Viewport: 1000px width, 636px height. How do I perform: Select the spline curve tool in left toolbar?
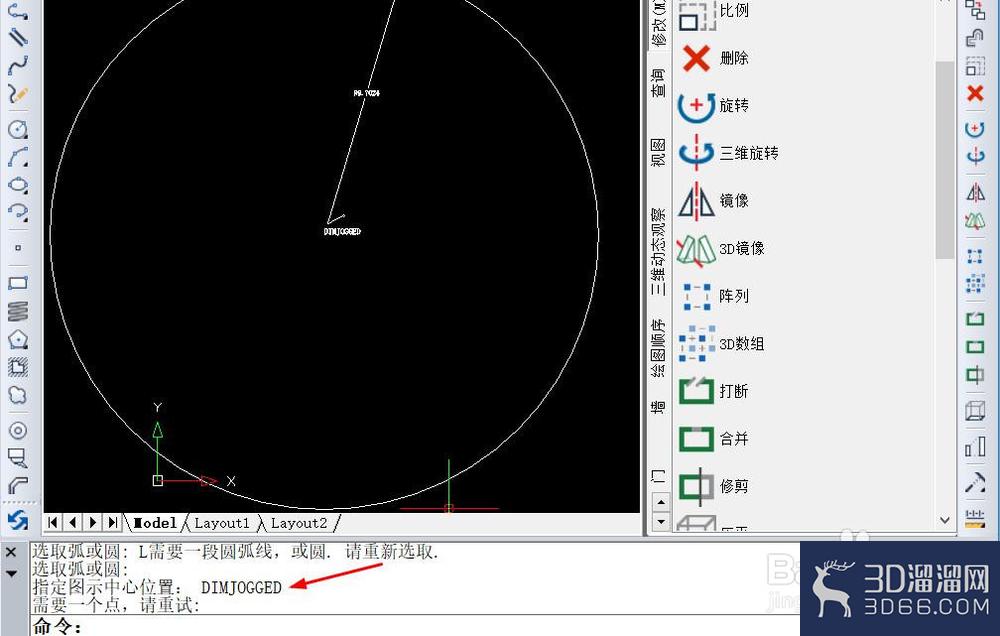[18, 65]
